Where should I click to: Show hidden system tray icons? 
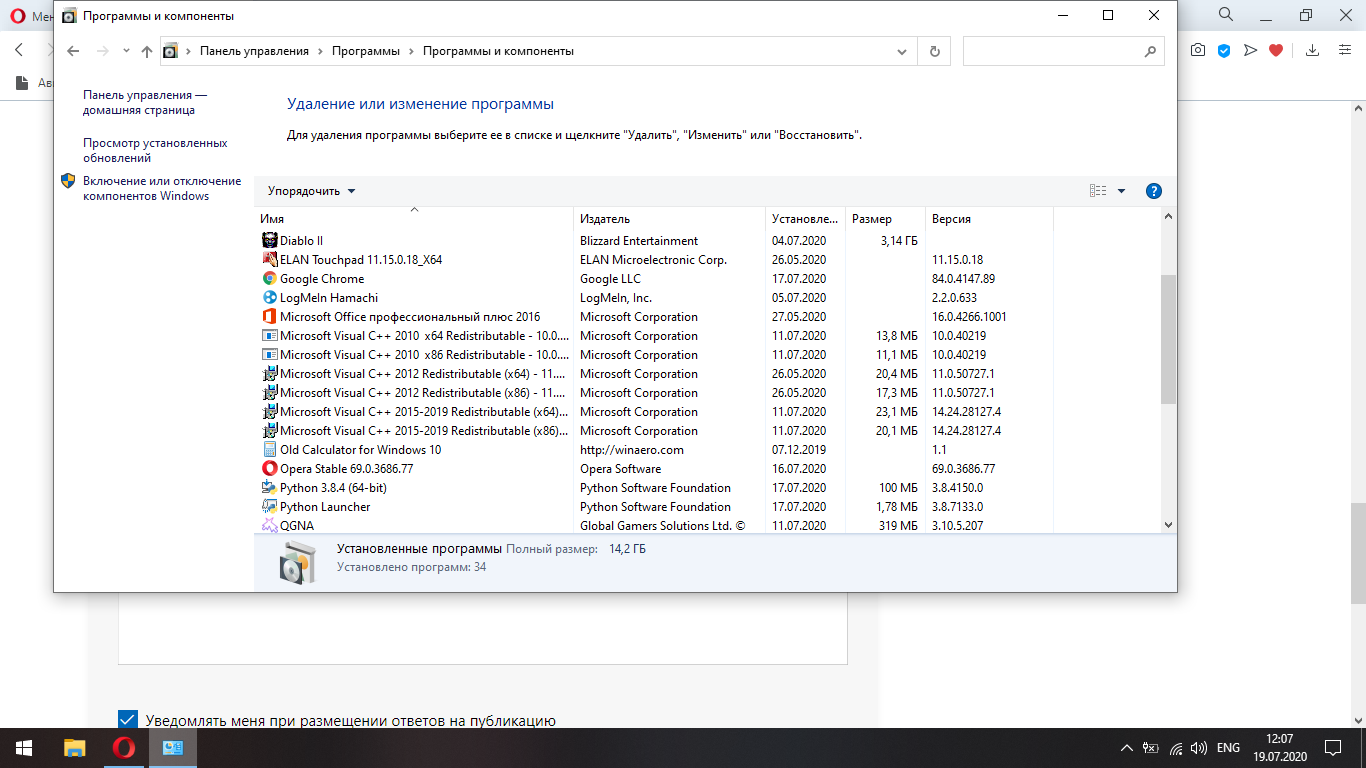pos(1127,747)
